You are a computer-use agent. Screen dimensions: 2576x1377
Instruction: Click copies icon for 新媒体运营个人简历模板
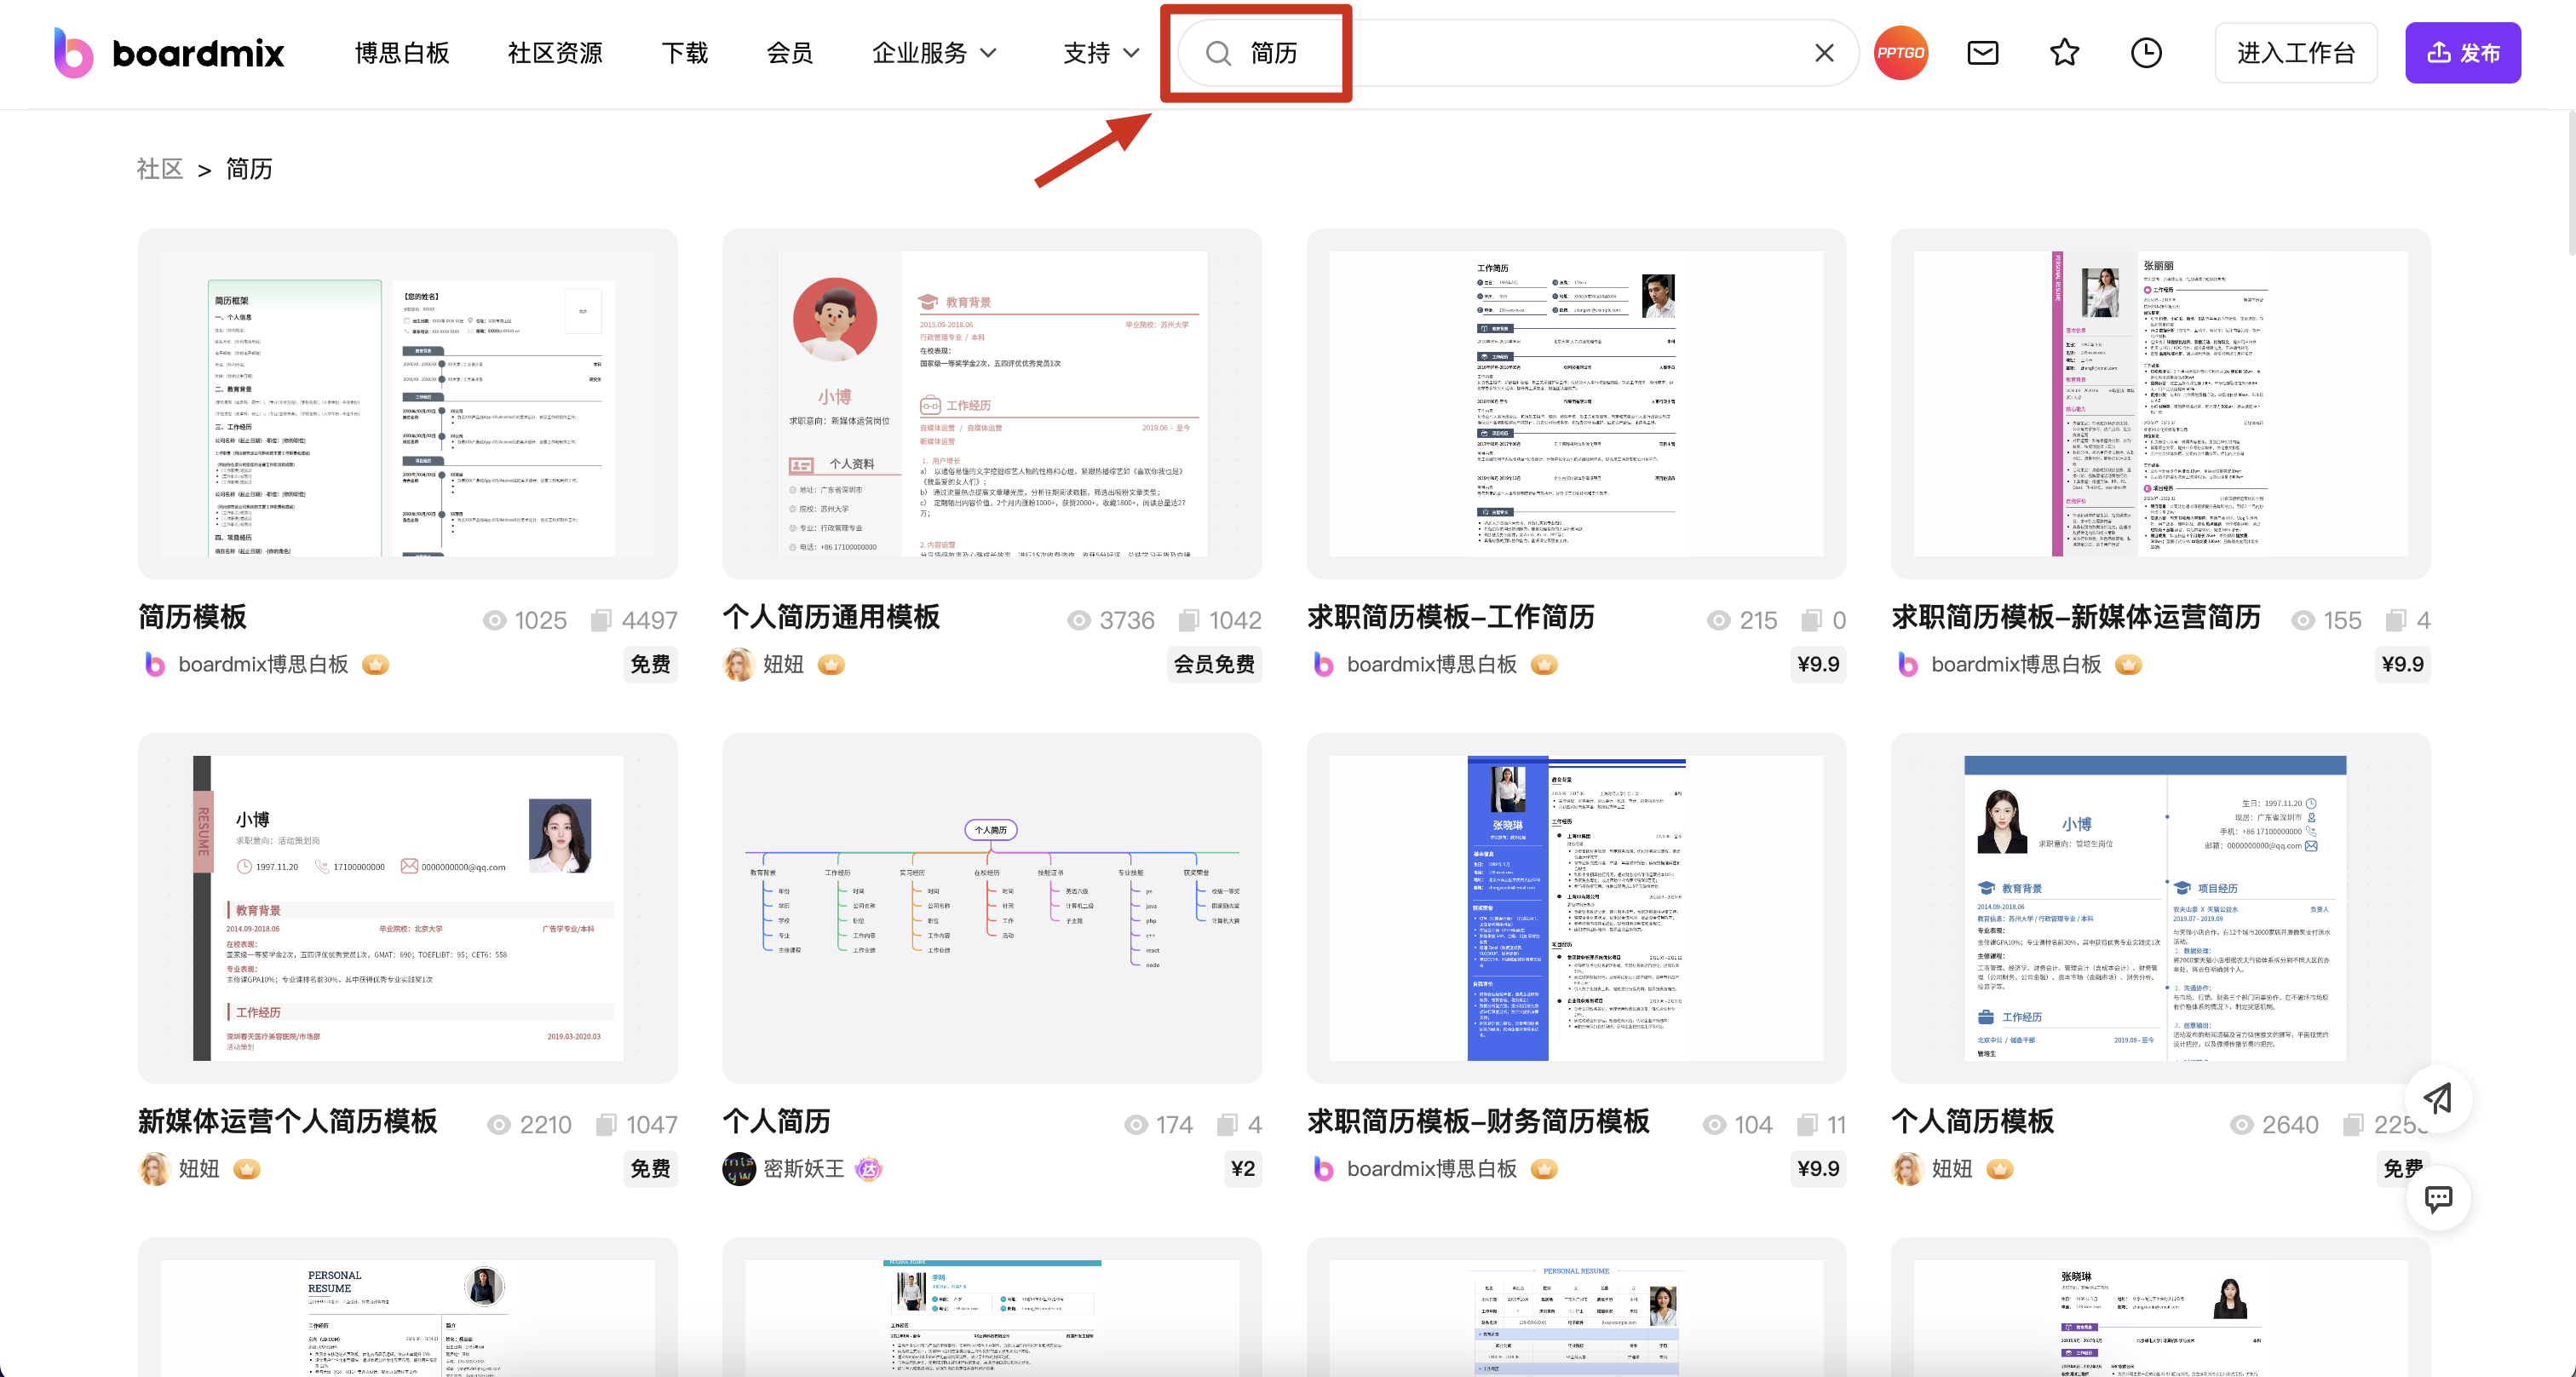pyautogui.click(x=605, y=1124)
